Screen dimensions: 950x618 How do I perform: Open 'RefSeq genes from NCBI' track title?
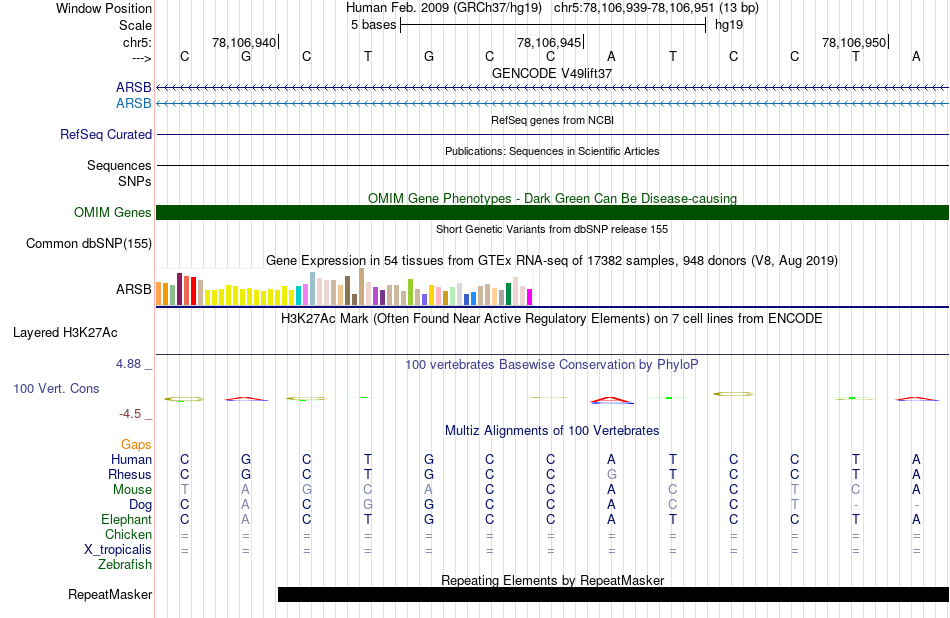tap(552, 121)
